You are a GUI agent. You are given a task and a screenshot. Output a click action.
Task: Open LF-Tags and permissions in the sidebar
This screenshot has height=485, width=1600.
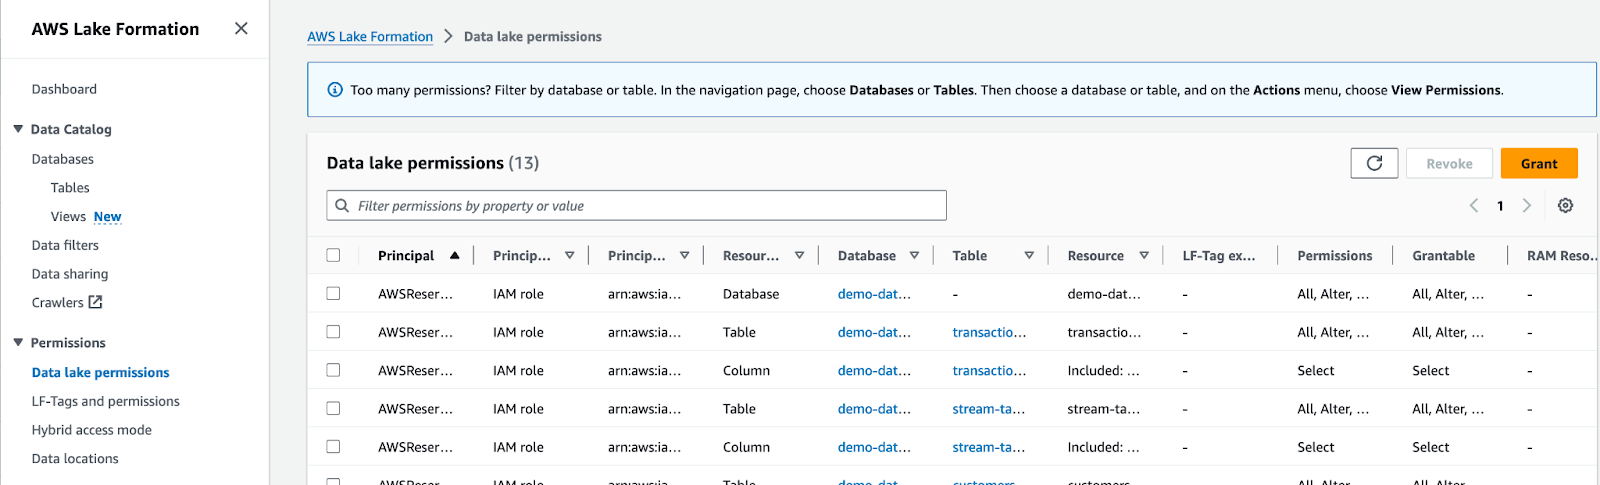click(105, 401)
